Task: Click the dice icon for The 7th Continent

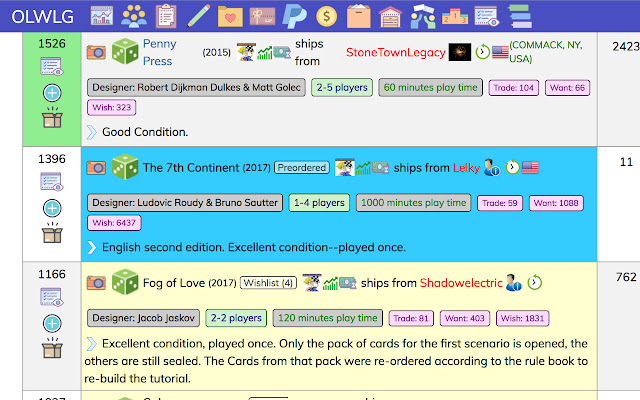Action: (125, 167)
